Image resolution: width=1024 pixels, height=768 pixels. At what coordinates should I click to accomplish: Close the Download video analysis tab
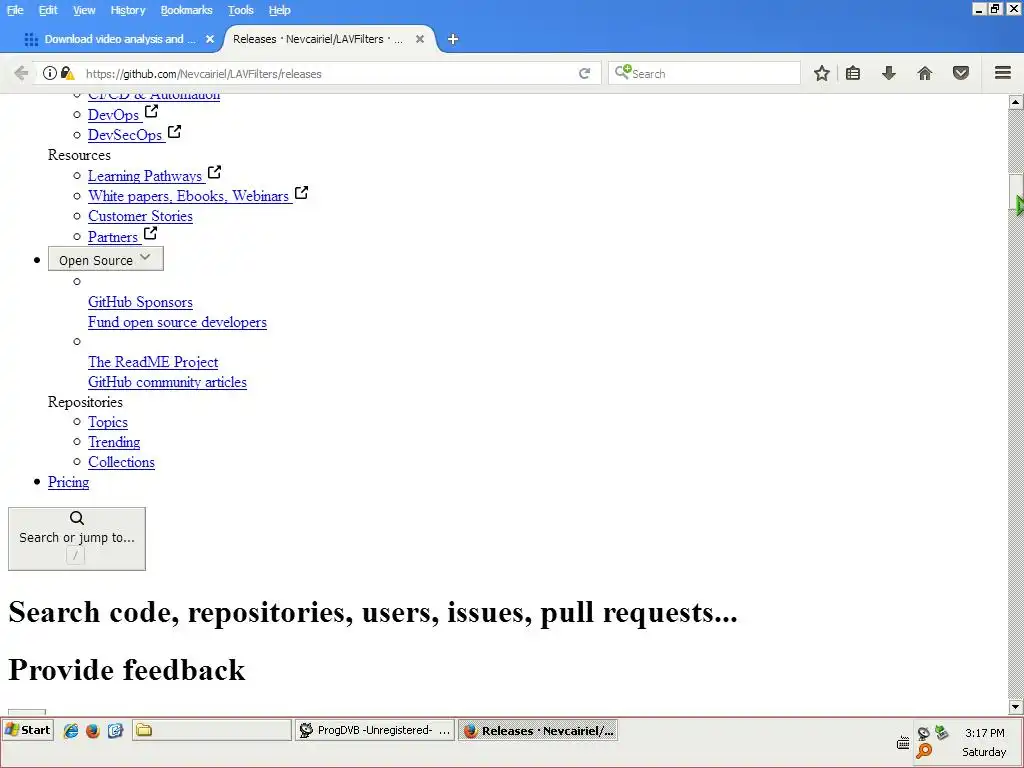(210, 39)
